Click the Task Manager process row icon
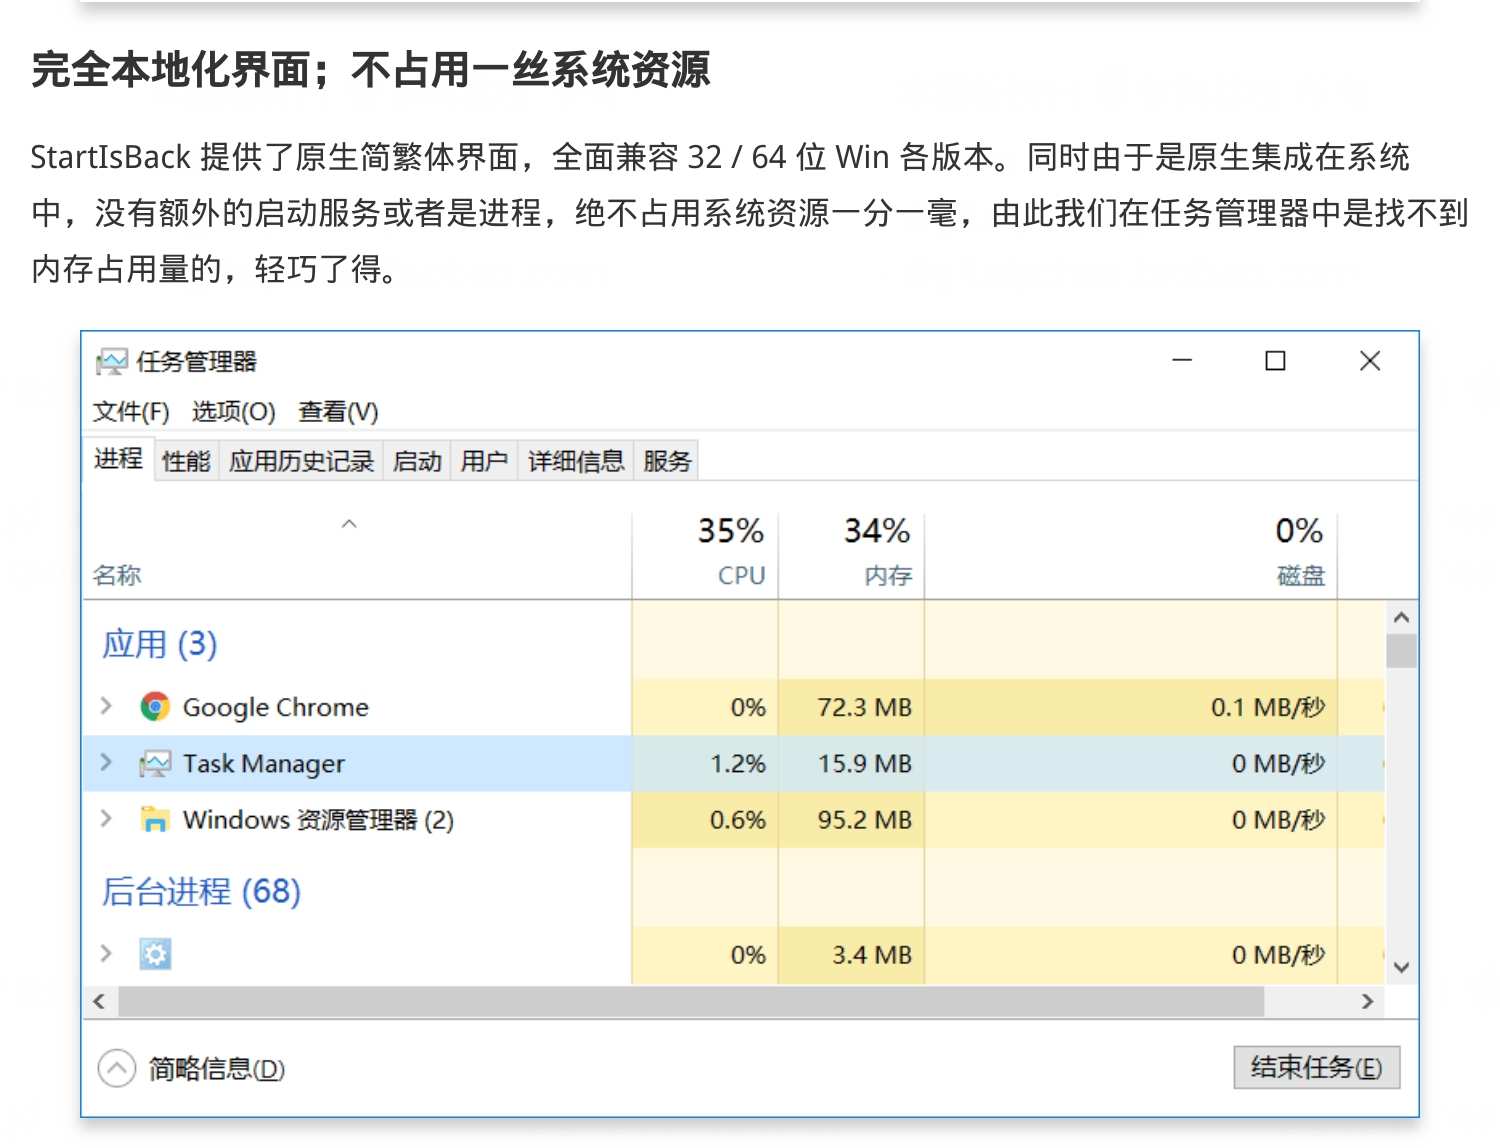Screen dimensions: 1500x1148 click(x=155, y=764)
